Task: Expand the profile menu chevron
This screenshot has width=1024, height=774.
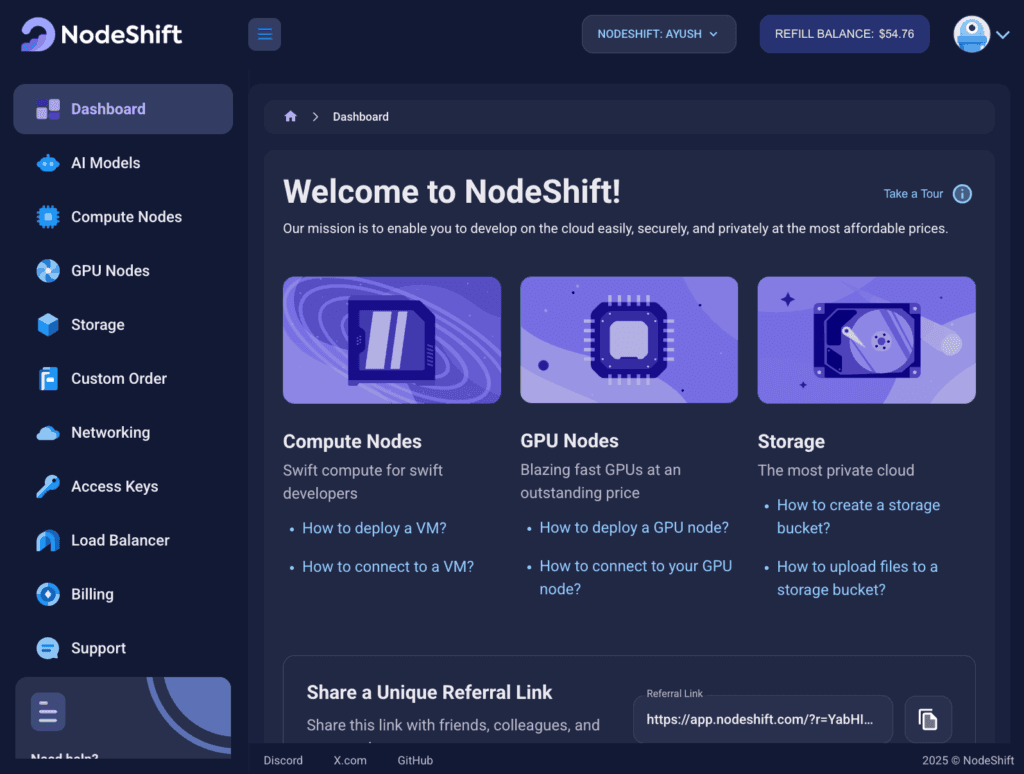Action: [1002, 35]
